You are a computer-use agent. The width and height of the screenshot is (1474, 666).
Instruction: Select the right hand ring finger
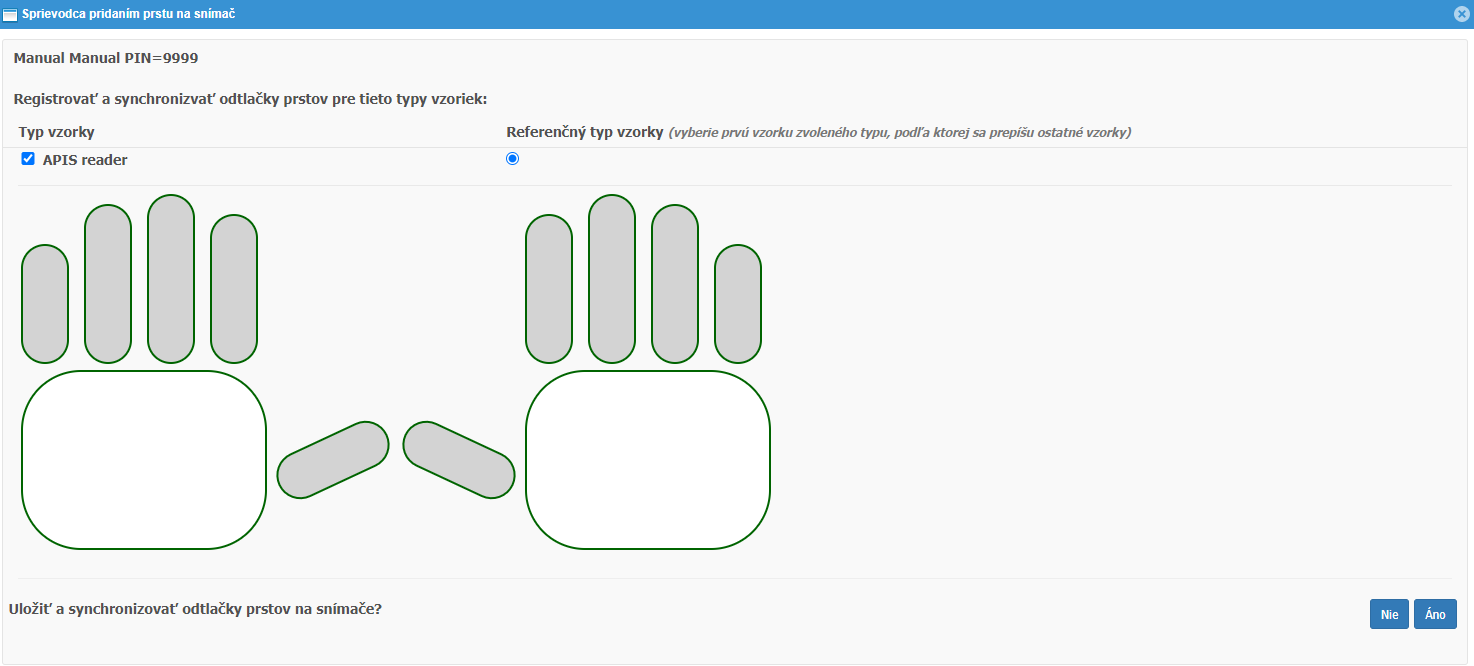click(675, 283)
